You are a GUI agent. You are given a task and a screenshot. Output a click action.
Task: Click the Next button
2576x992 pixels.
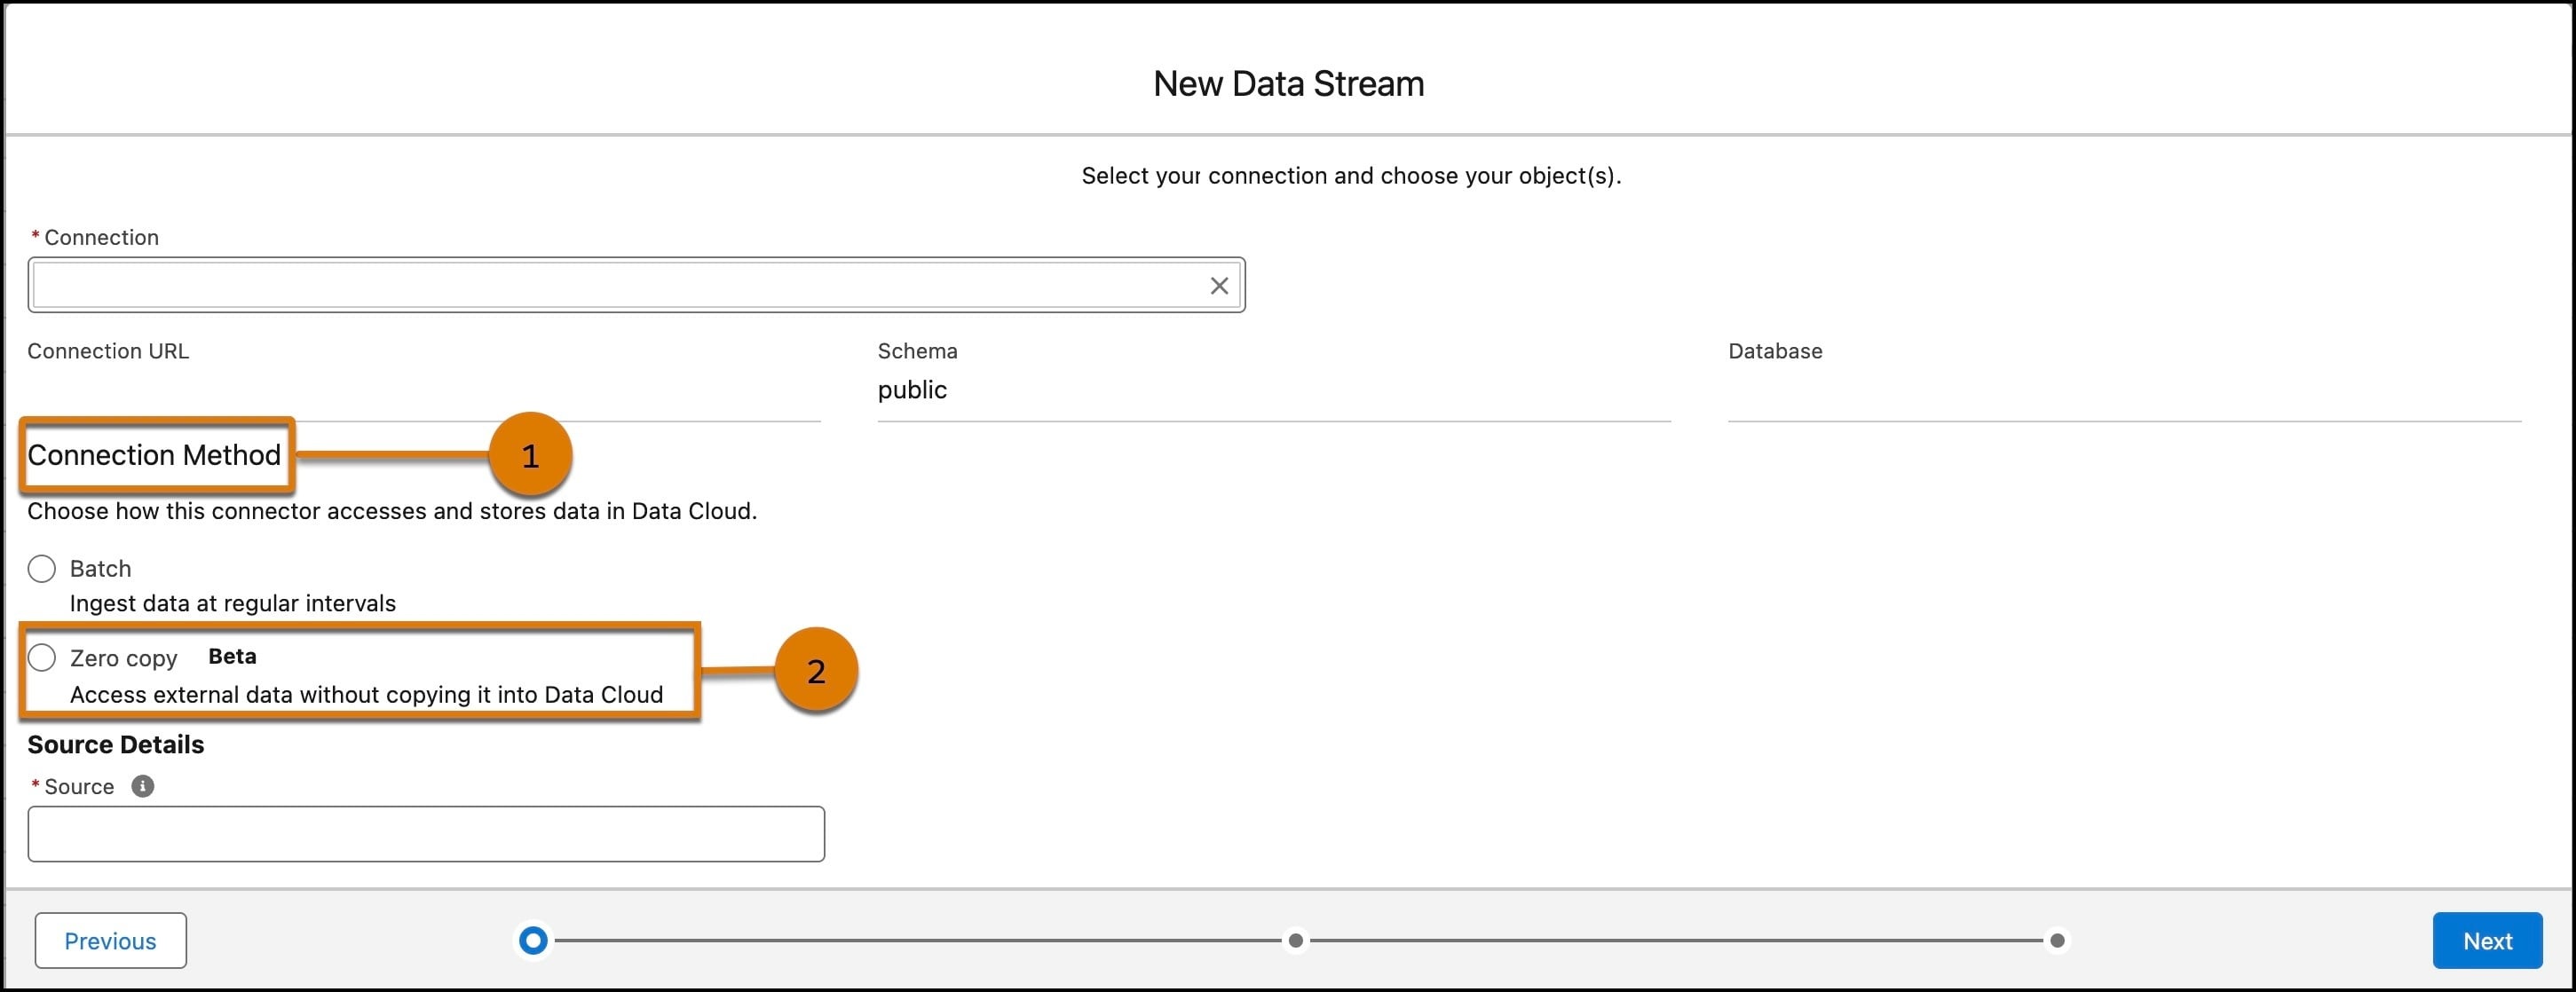pyautogui.click(x=2487, y=940)
